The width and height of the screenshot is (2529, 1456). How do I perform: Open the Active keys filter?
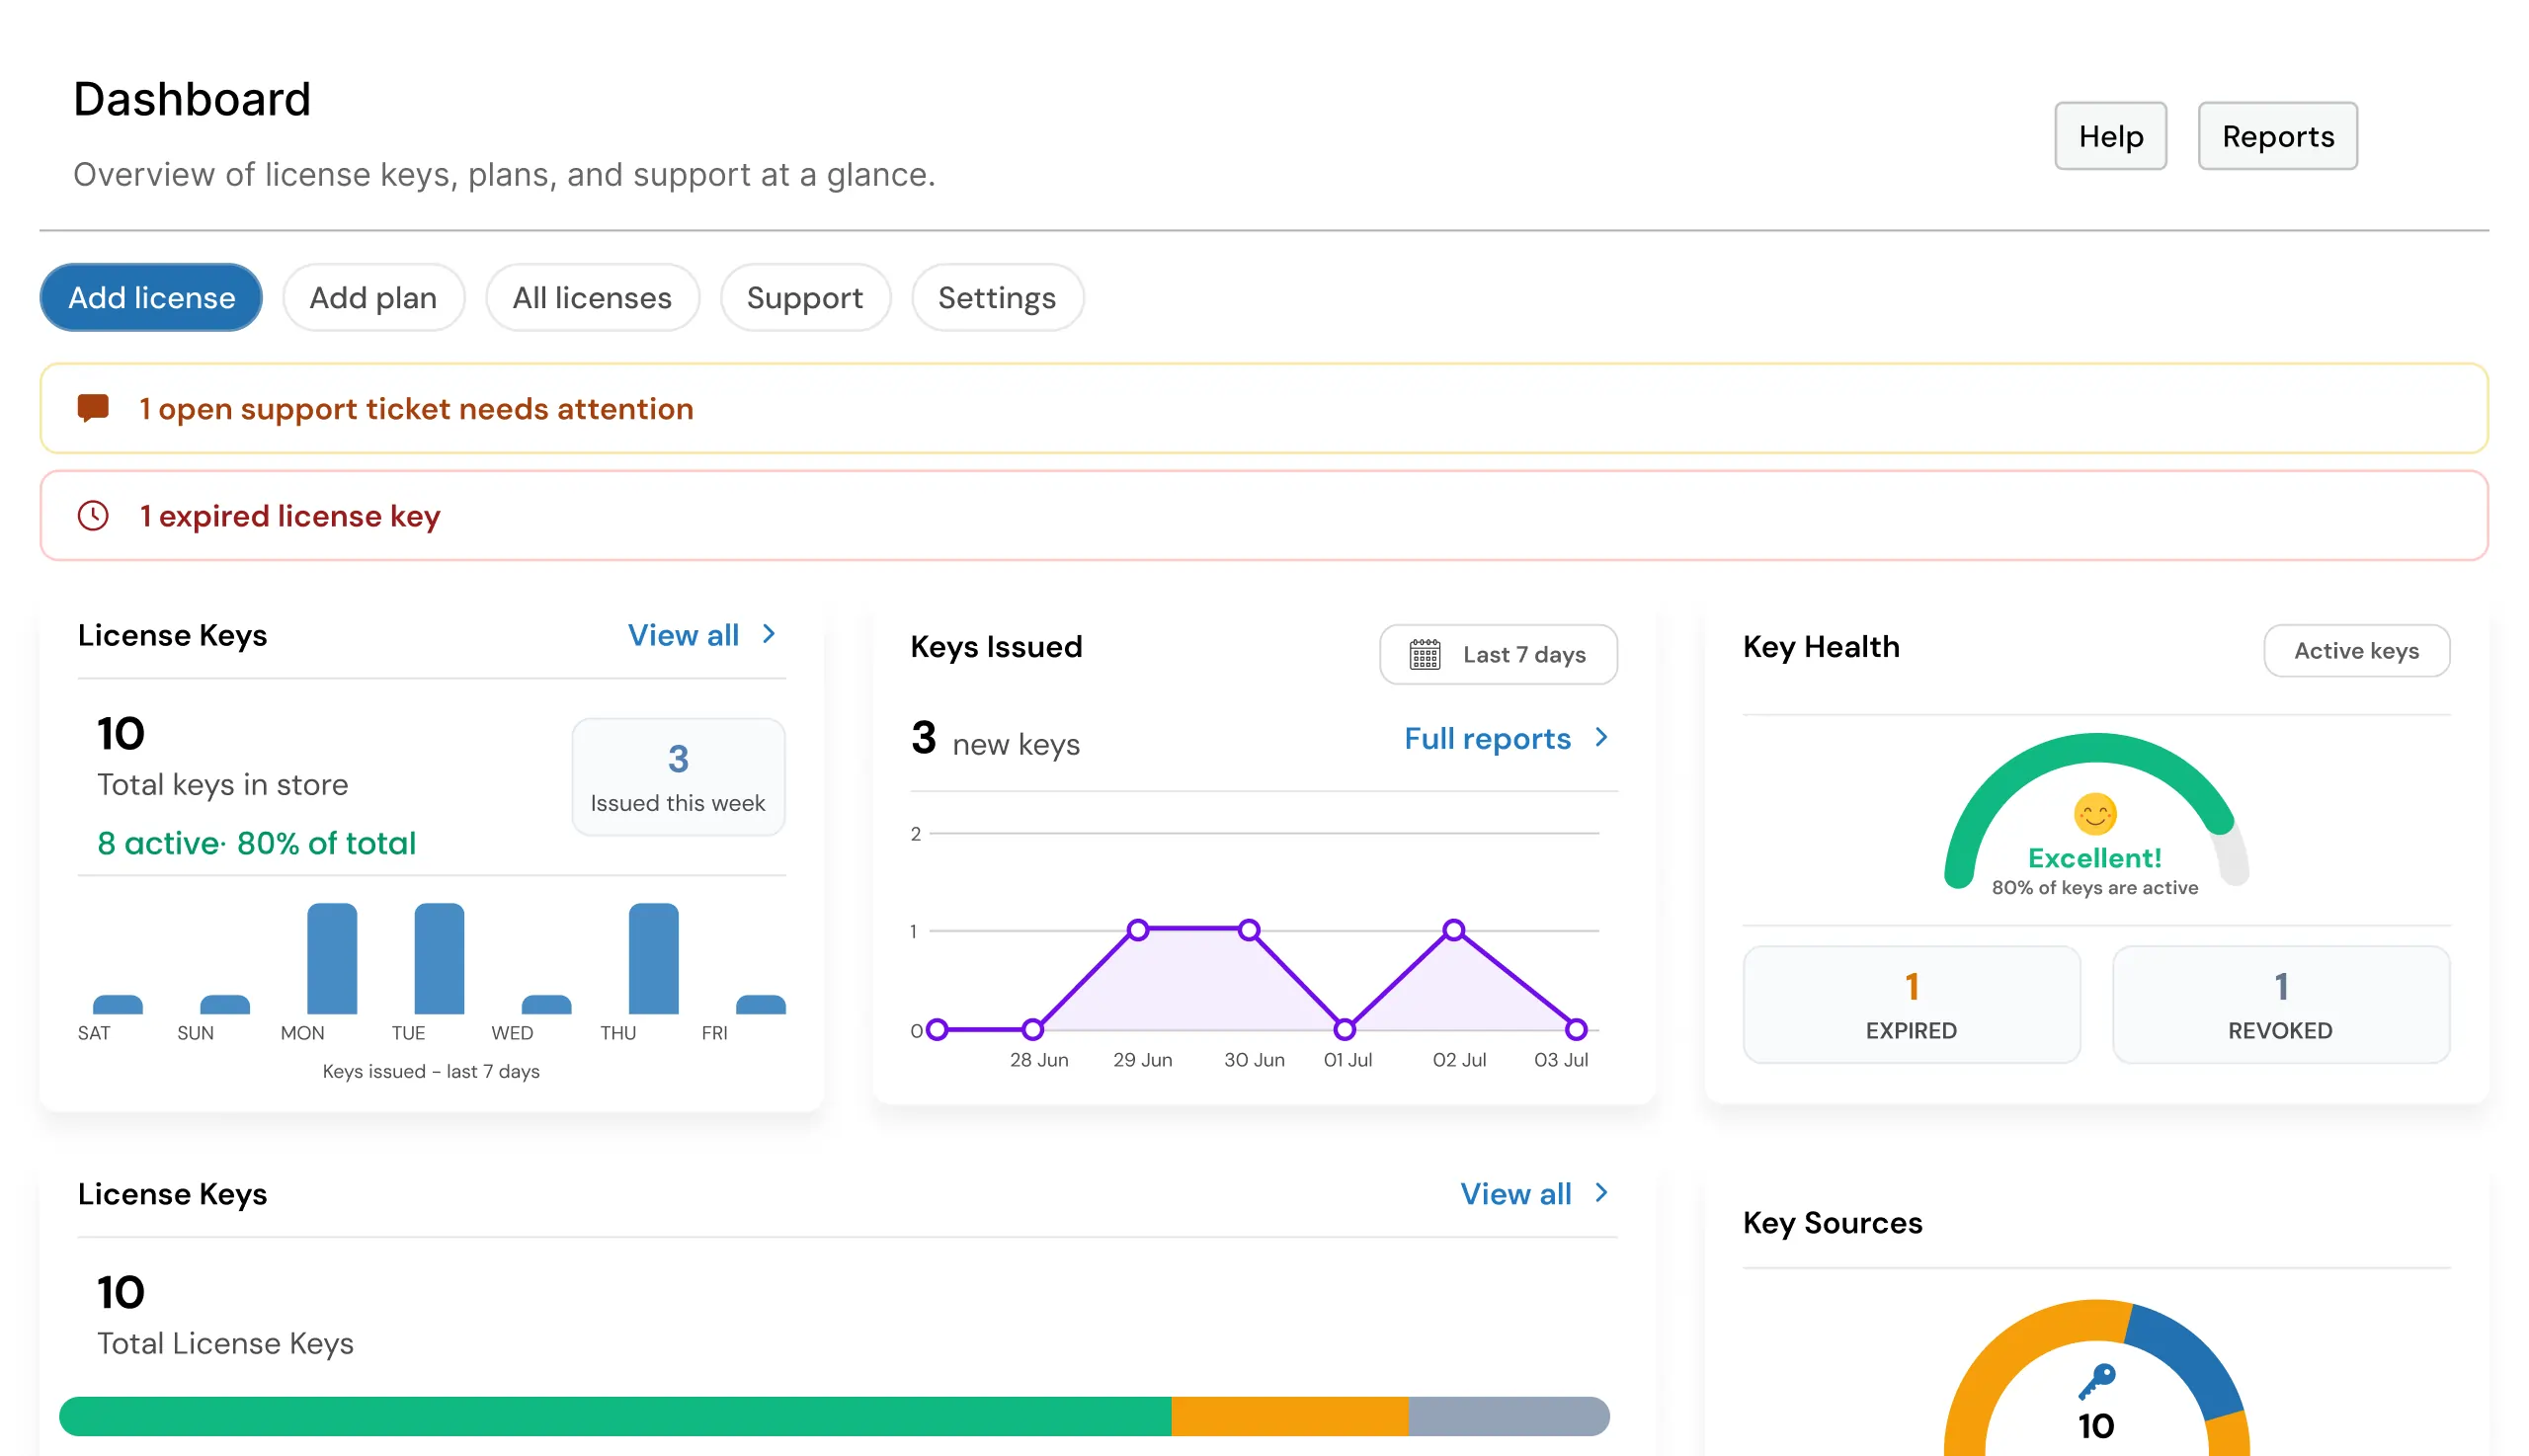(x=2355, y=650)
